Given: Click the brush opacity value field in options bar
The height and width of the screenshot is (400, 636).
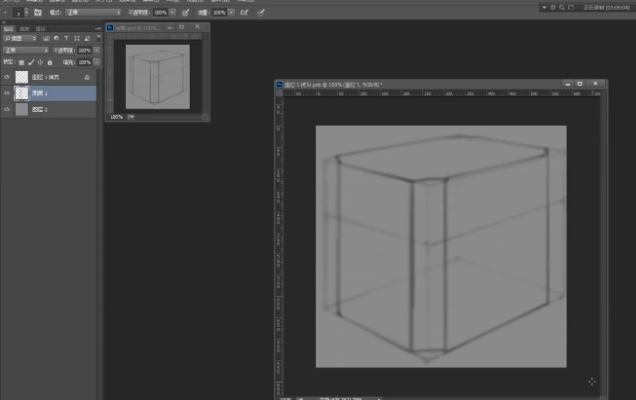Looking at the screenshot, I should coord(160,13).
